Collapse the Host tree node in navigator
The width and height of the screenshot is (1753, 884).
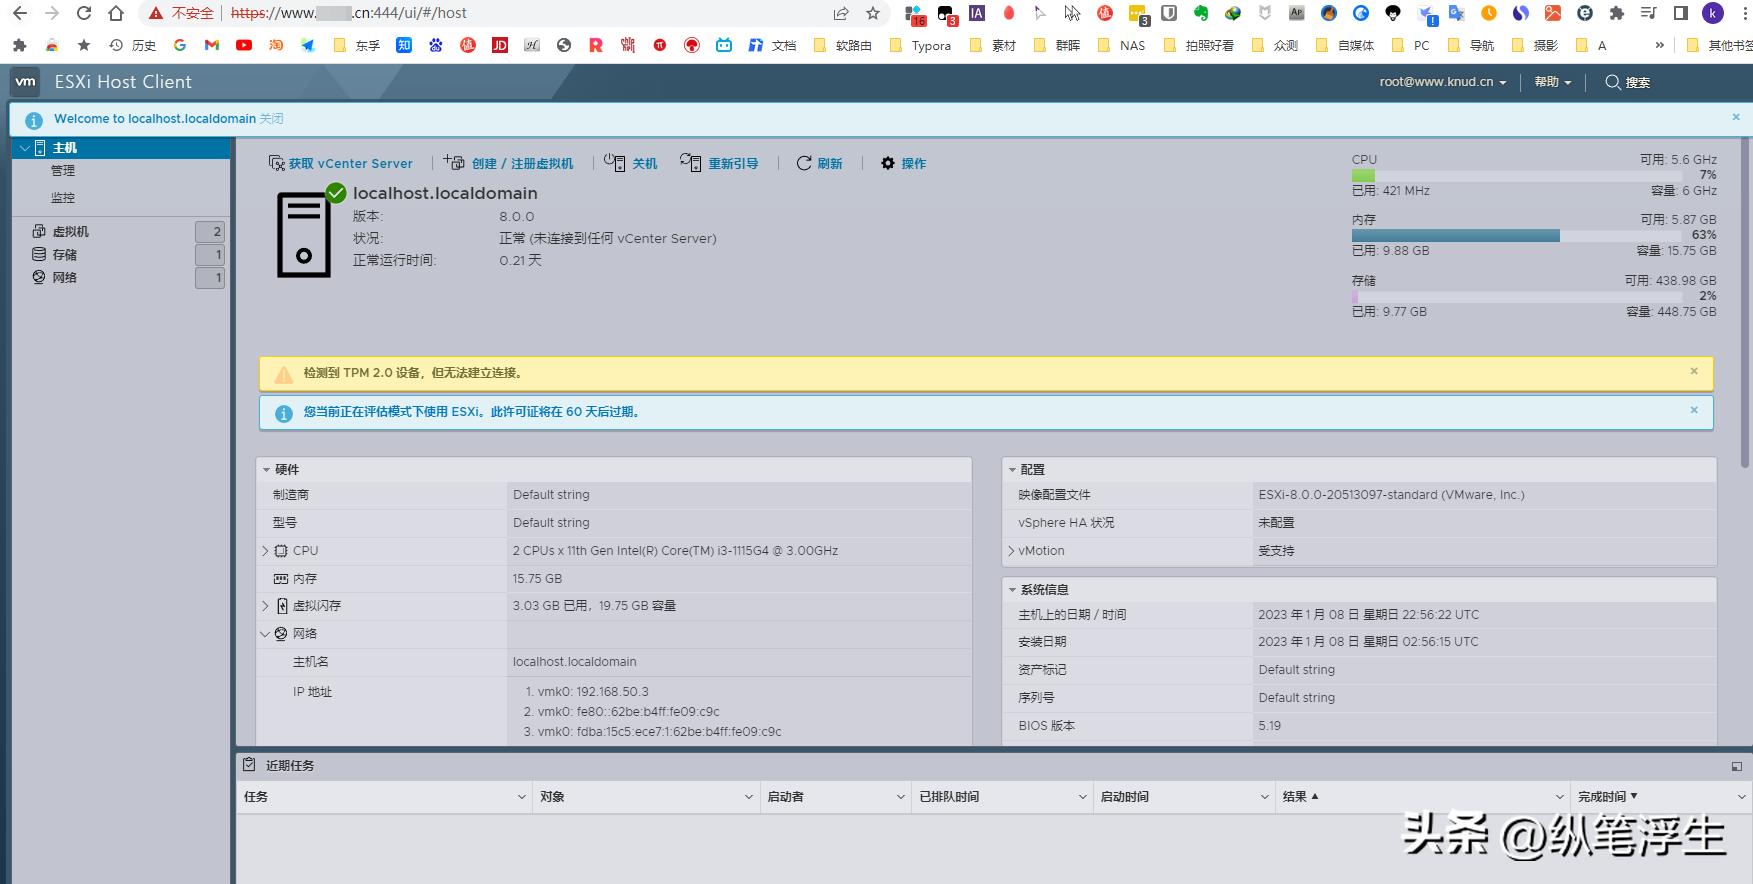(25, 148)
